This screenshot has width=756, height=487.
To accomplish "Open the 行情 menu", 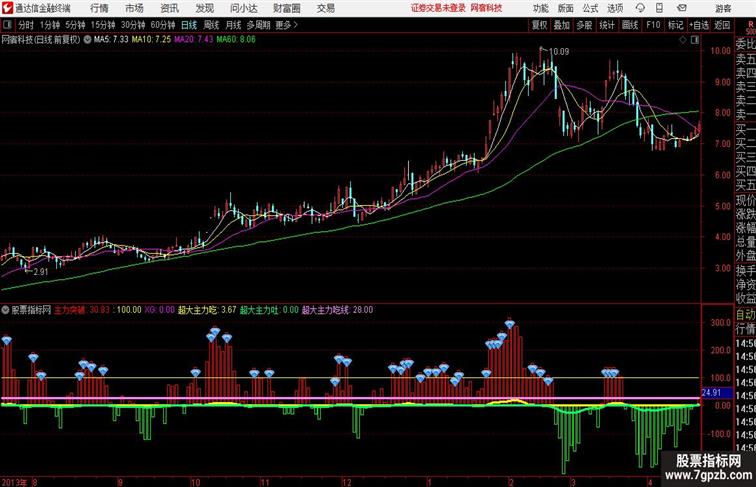I will [99, 8].
